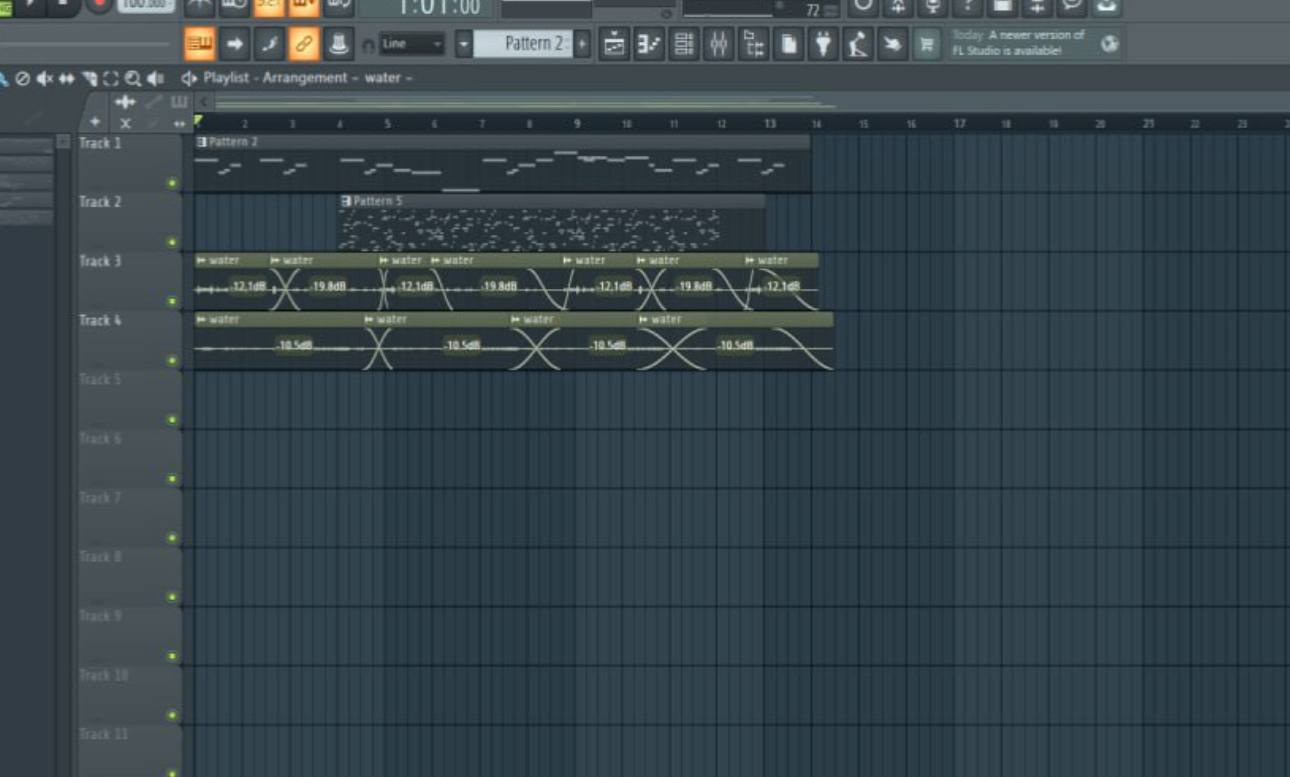
Task: Open menu of leftmost water clip on Track 4
Action: (201, 320)
